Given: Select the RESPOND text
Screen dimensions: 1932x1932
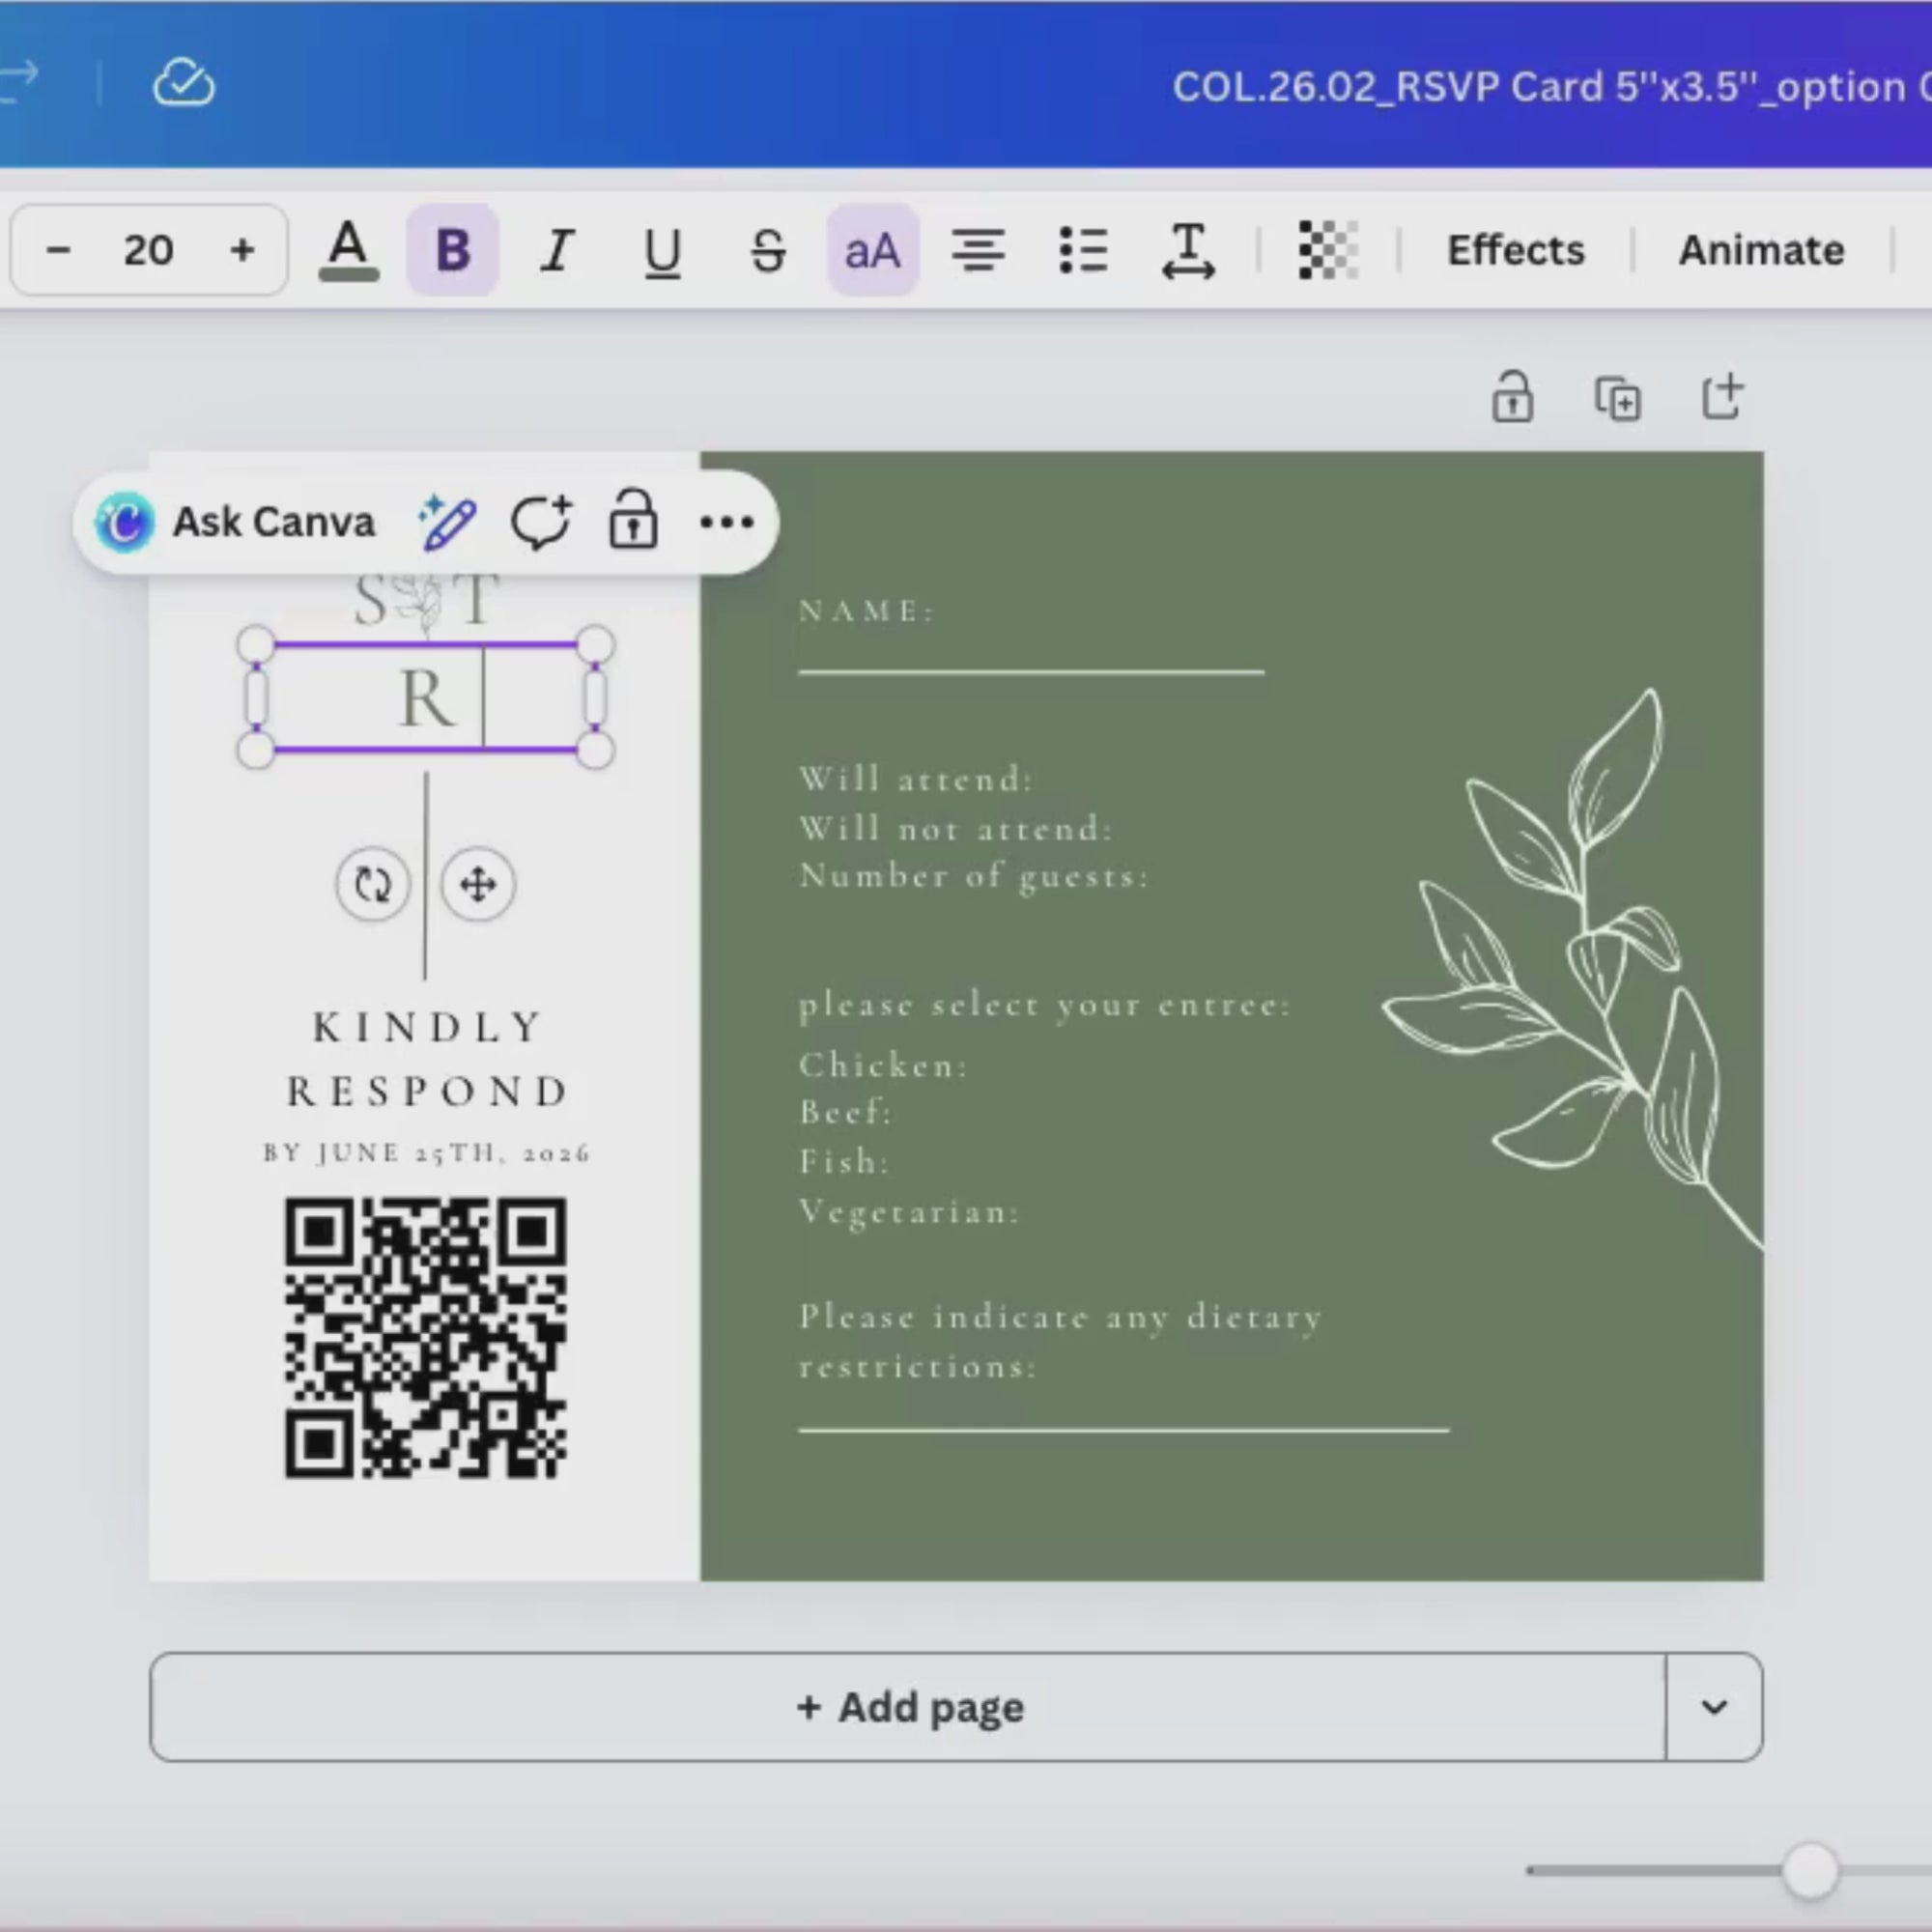Looking at the screenshot, I should click(428, 1091).
